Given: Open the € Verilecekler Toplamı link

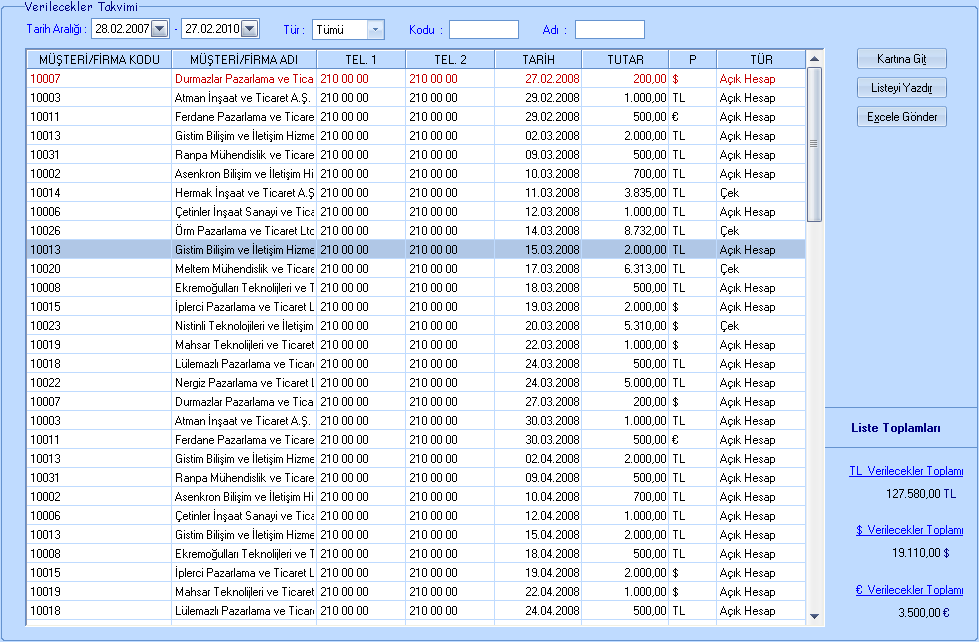Looking at the screenshot, I should tap(909, 590).
